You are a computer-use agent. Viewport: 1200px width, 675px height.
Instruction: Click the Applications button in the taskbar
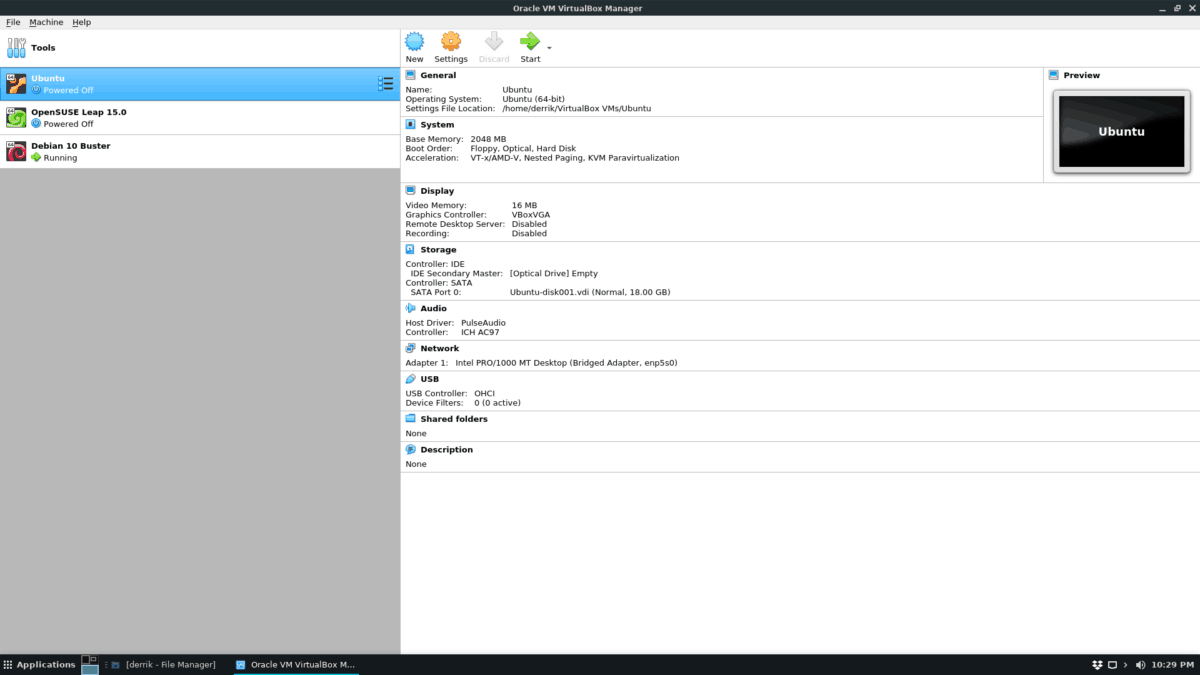pos(40,664)
